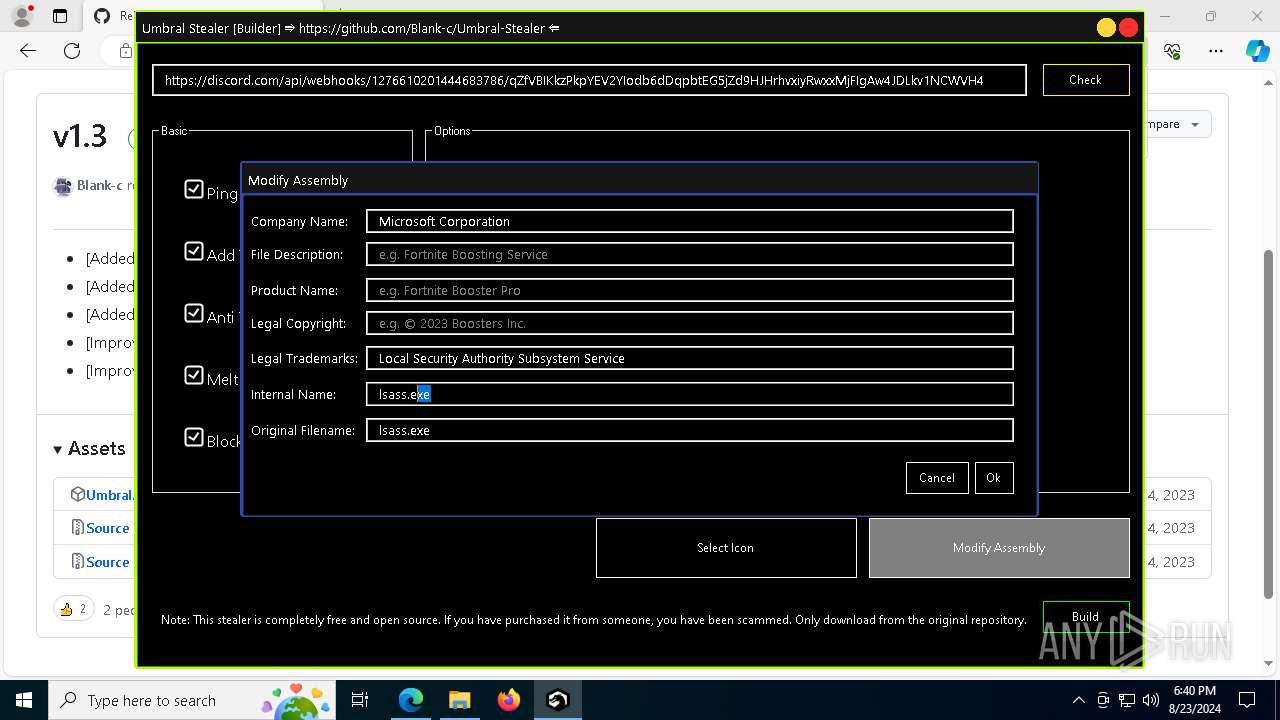Open the browser essentials heart icon
Image resolution: width=1280 pixels, height=720 pixels.
coord(1173,51)
